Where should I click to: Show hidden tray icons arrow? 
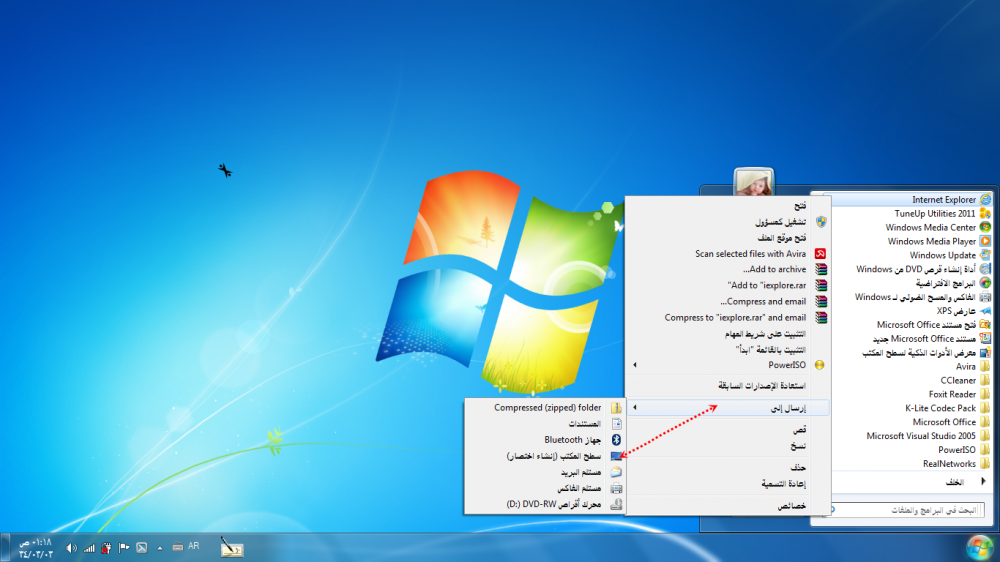tap(159, 548)
